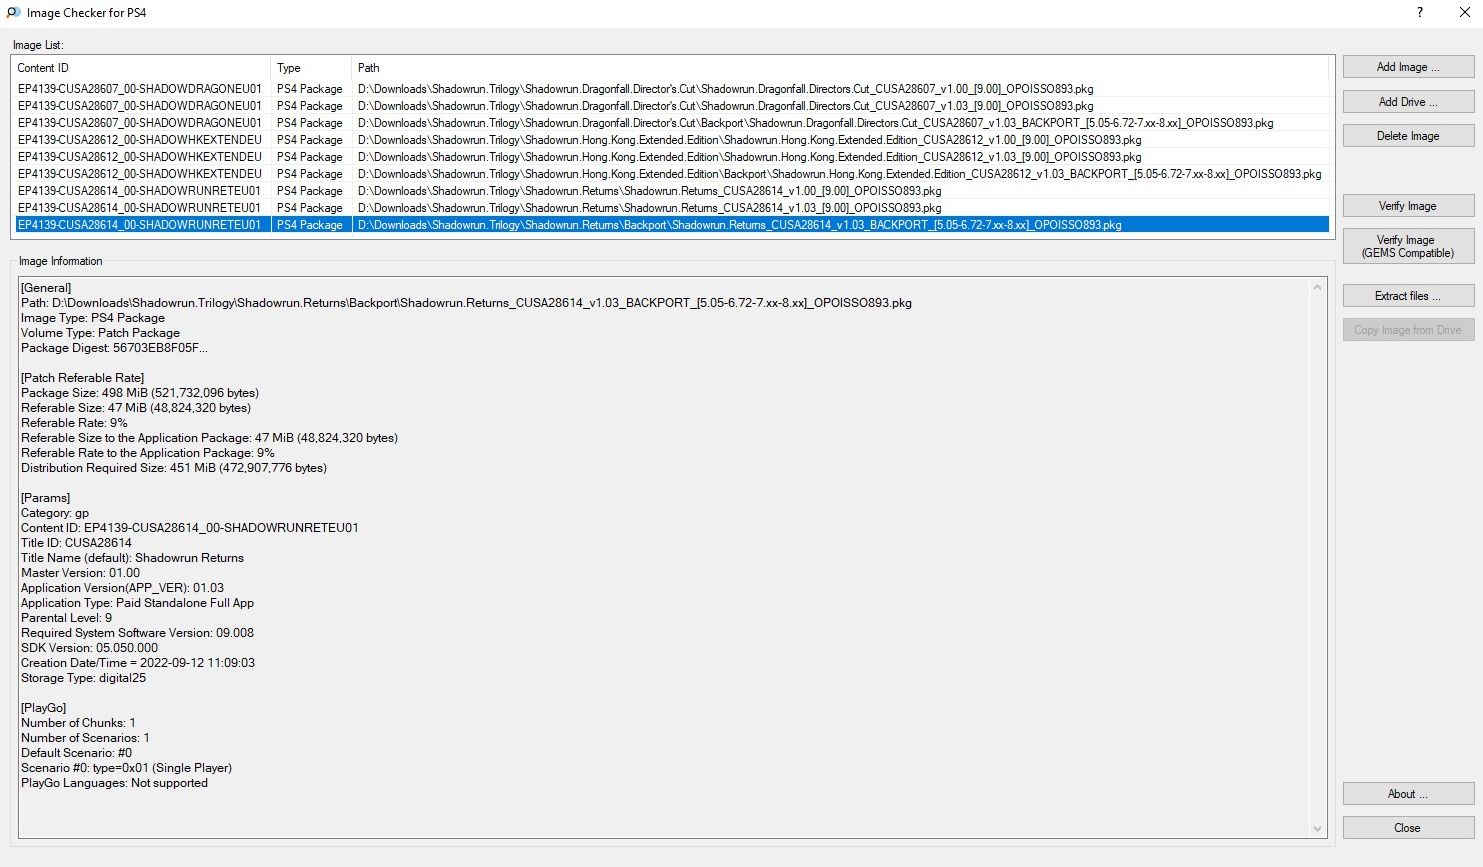Click the Package Size 498 MiB line
Viewport: 1483px width, 867px height.
click(140, 393)
